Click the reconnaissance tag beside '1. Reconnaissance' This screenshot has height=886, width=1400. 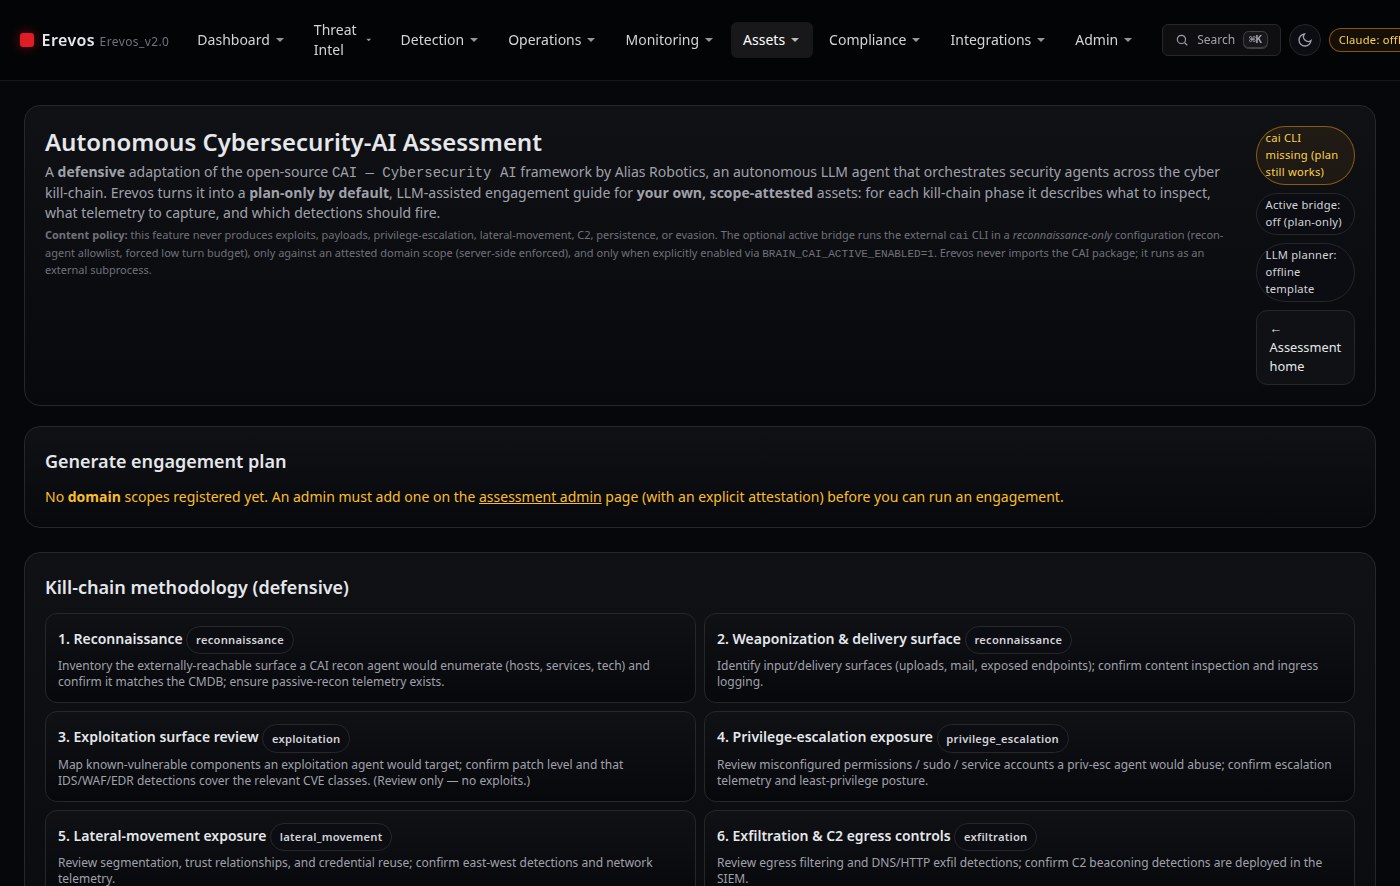pyautogui.click(x=240, y=640)
